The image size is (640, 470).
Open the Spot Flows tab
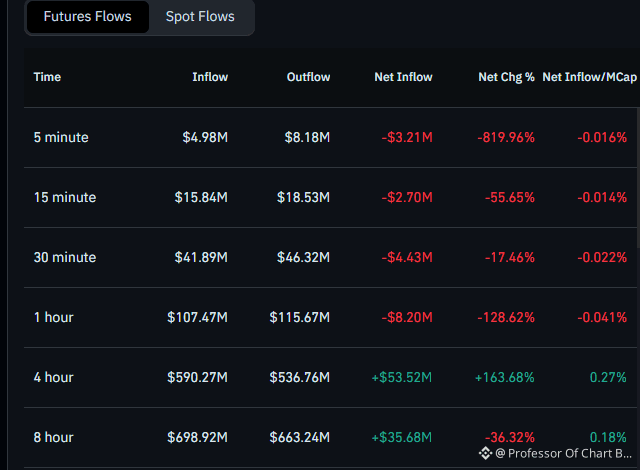(200, 17)
